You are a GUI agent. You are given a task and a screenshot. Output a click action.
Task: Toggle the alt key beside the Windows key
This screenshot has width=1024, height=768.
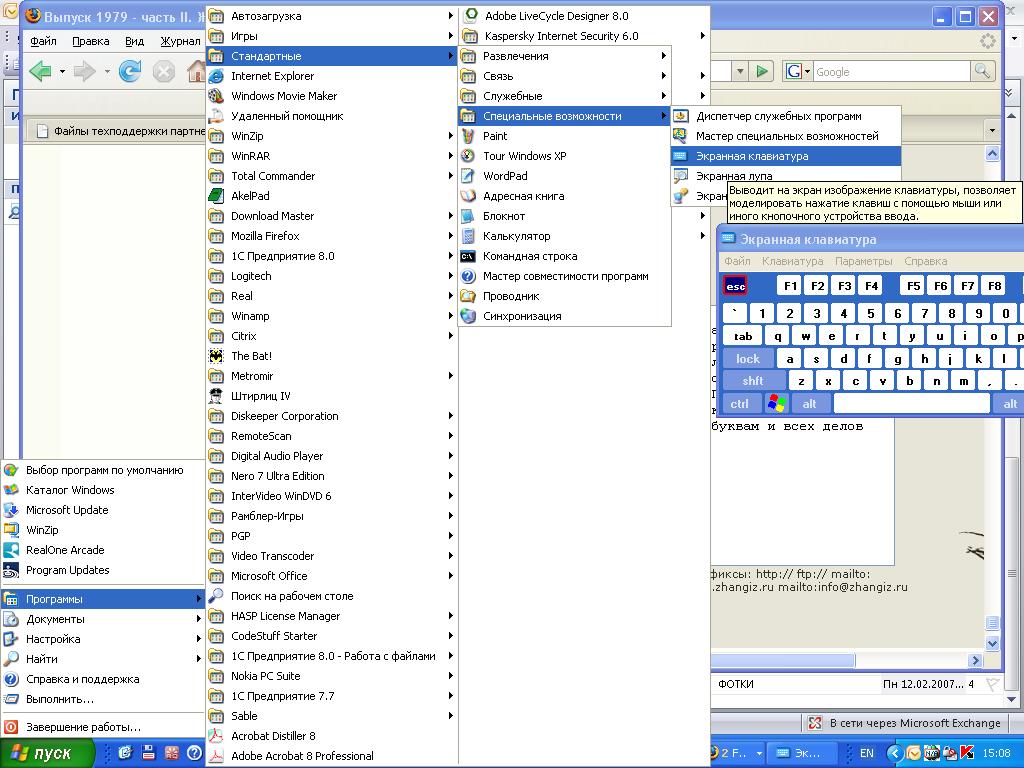[810, 404]
